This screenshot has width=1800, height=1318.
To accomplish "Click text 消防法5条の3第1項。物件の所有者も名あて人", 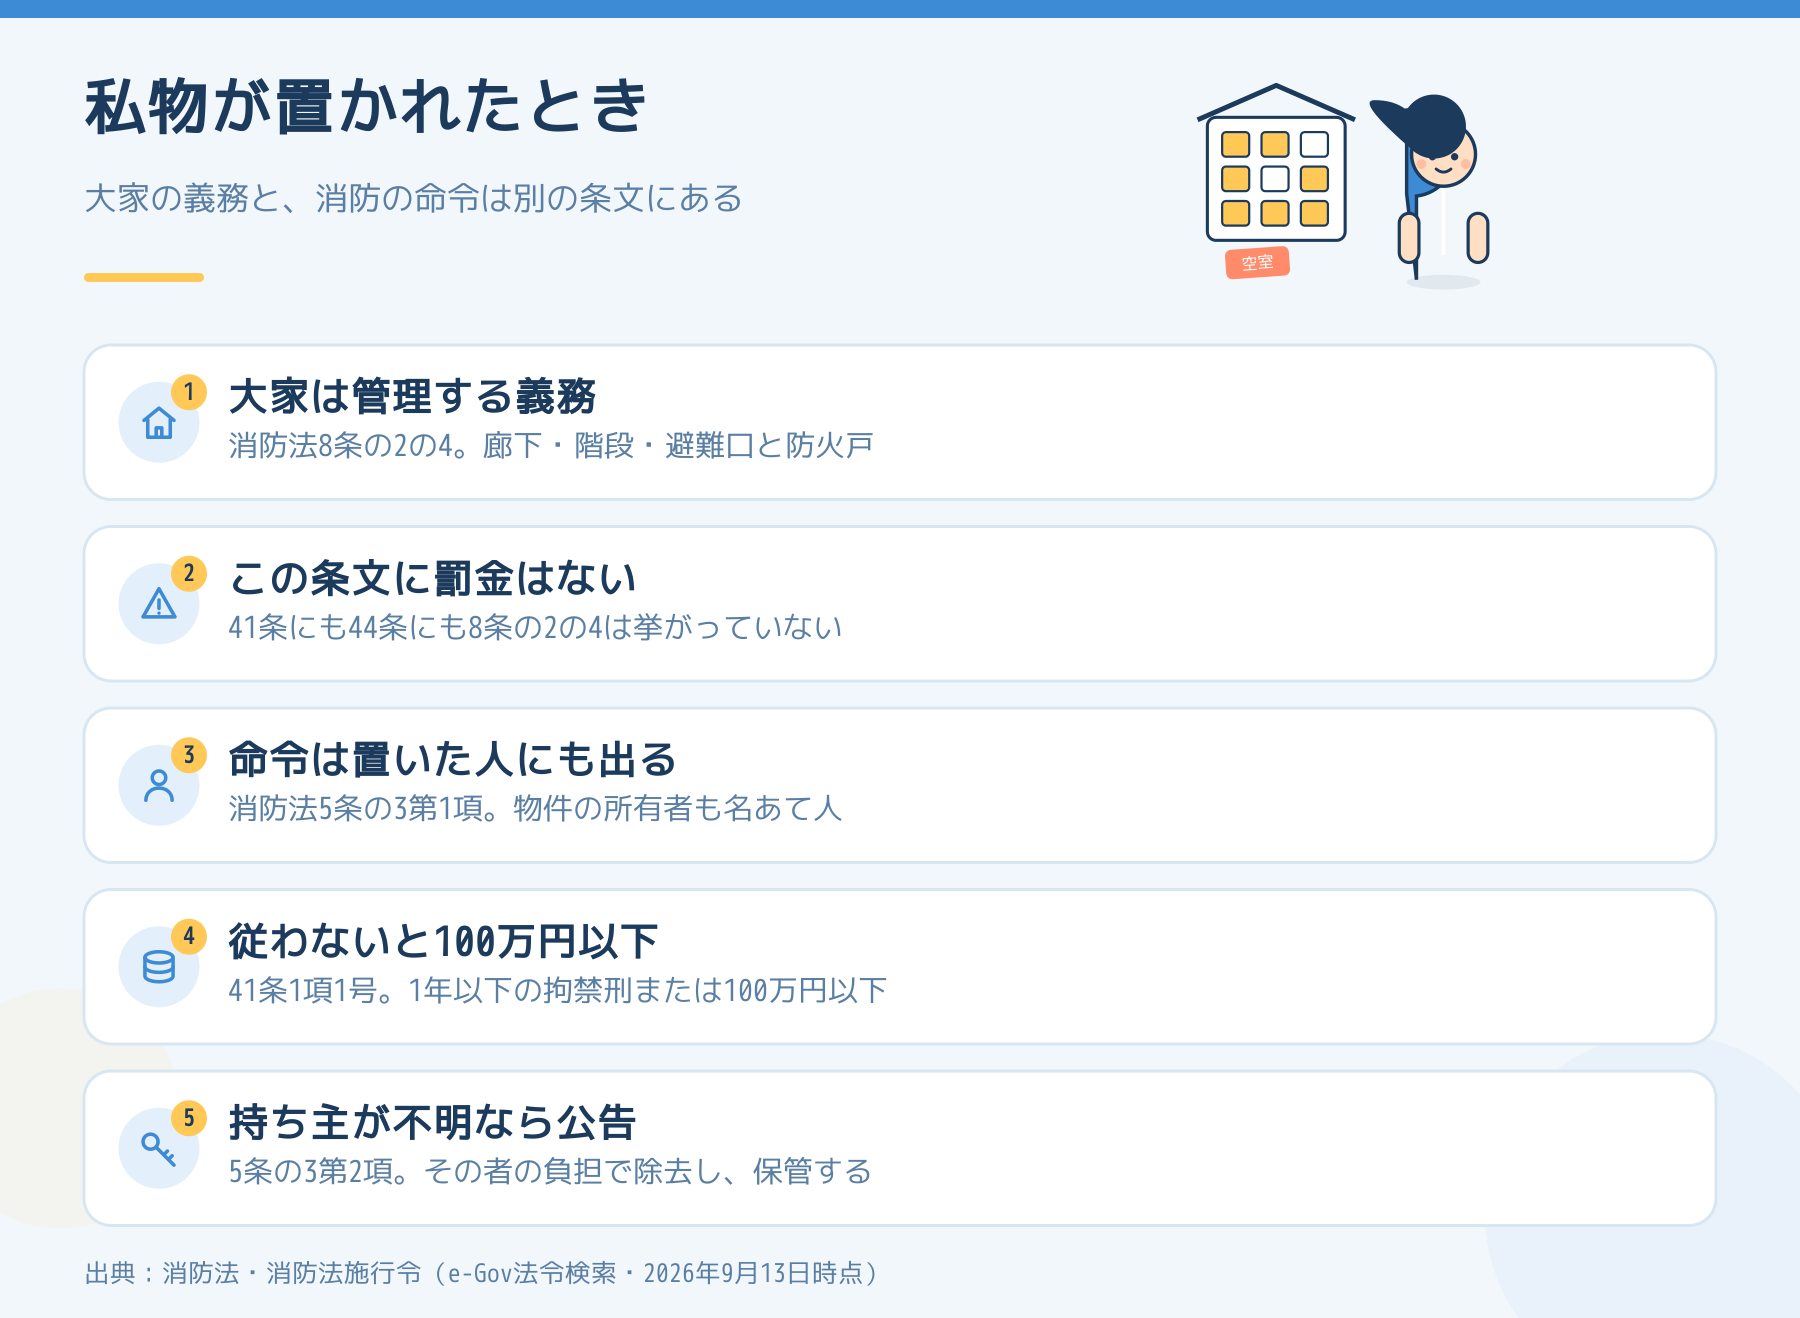I will pyautogui.click(x=535, y=808).
